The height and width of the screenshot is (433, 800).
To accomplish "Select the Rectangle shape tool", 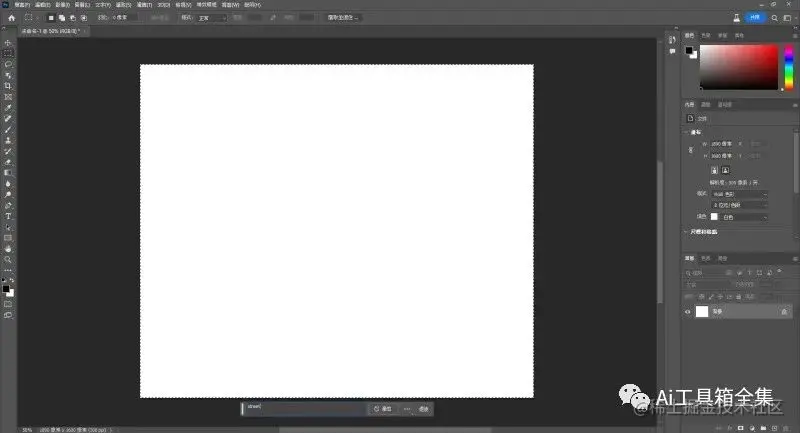I will 8,238.
